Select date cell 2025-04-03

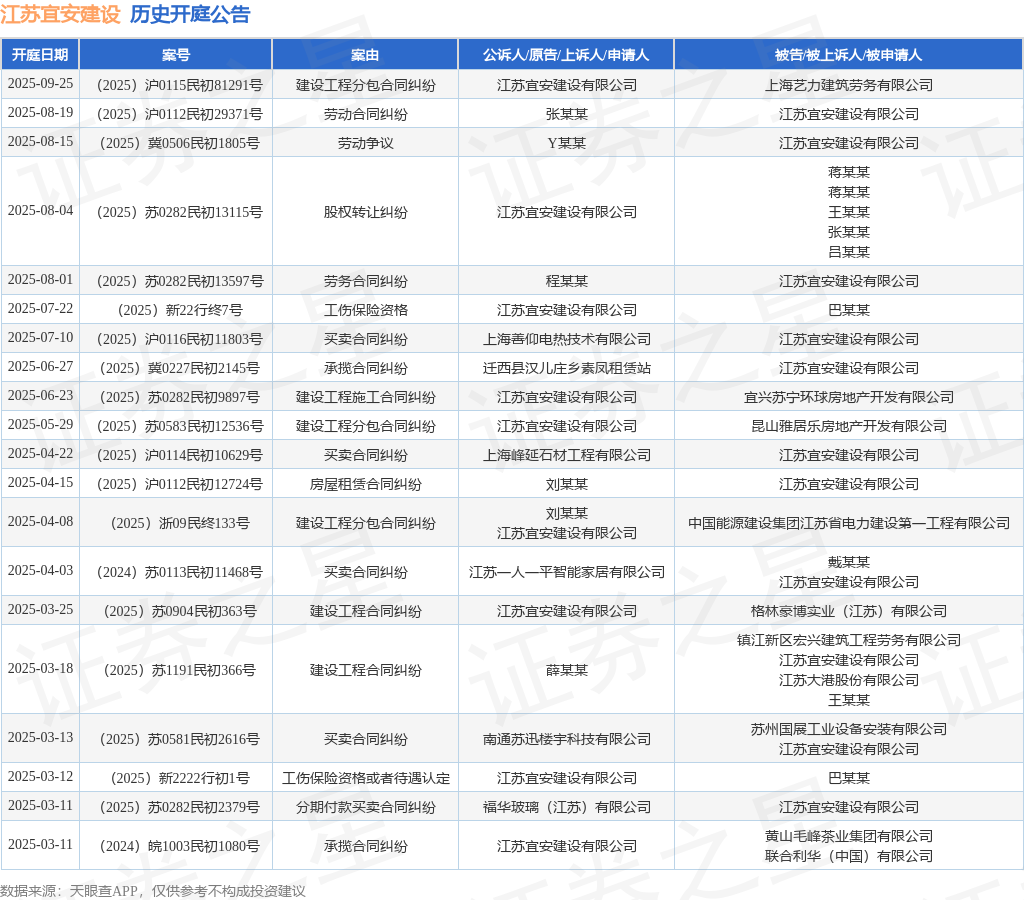pos(40,571)
